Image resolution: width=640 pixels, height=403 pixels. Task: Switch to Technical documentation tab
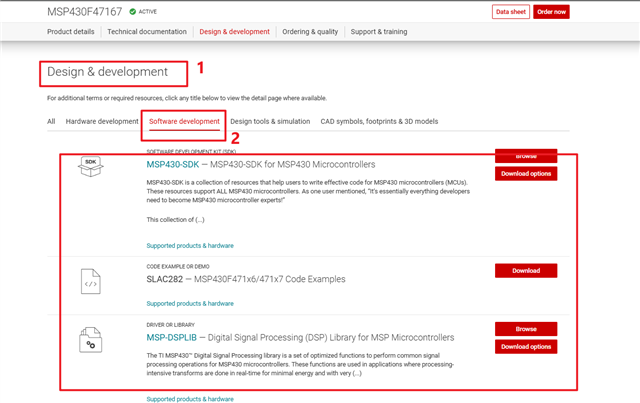[x=147, y=31]
